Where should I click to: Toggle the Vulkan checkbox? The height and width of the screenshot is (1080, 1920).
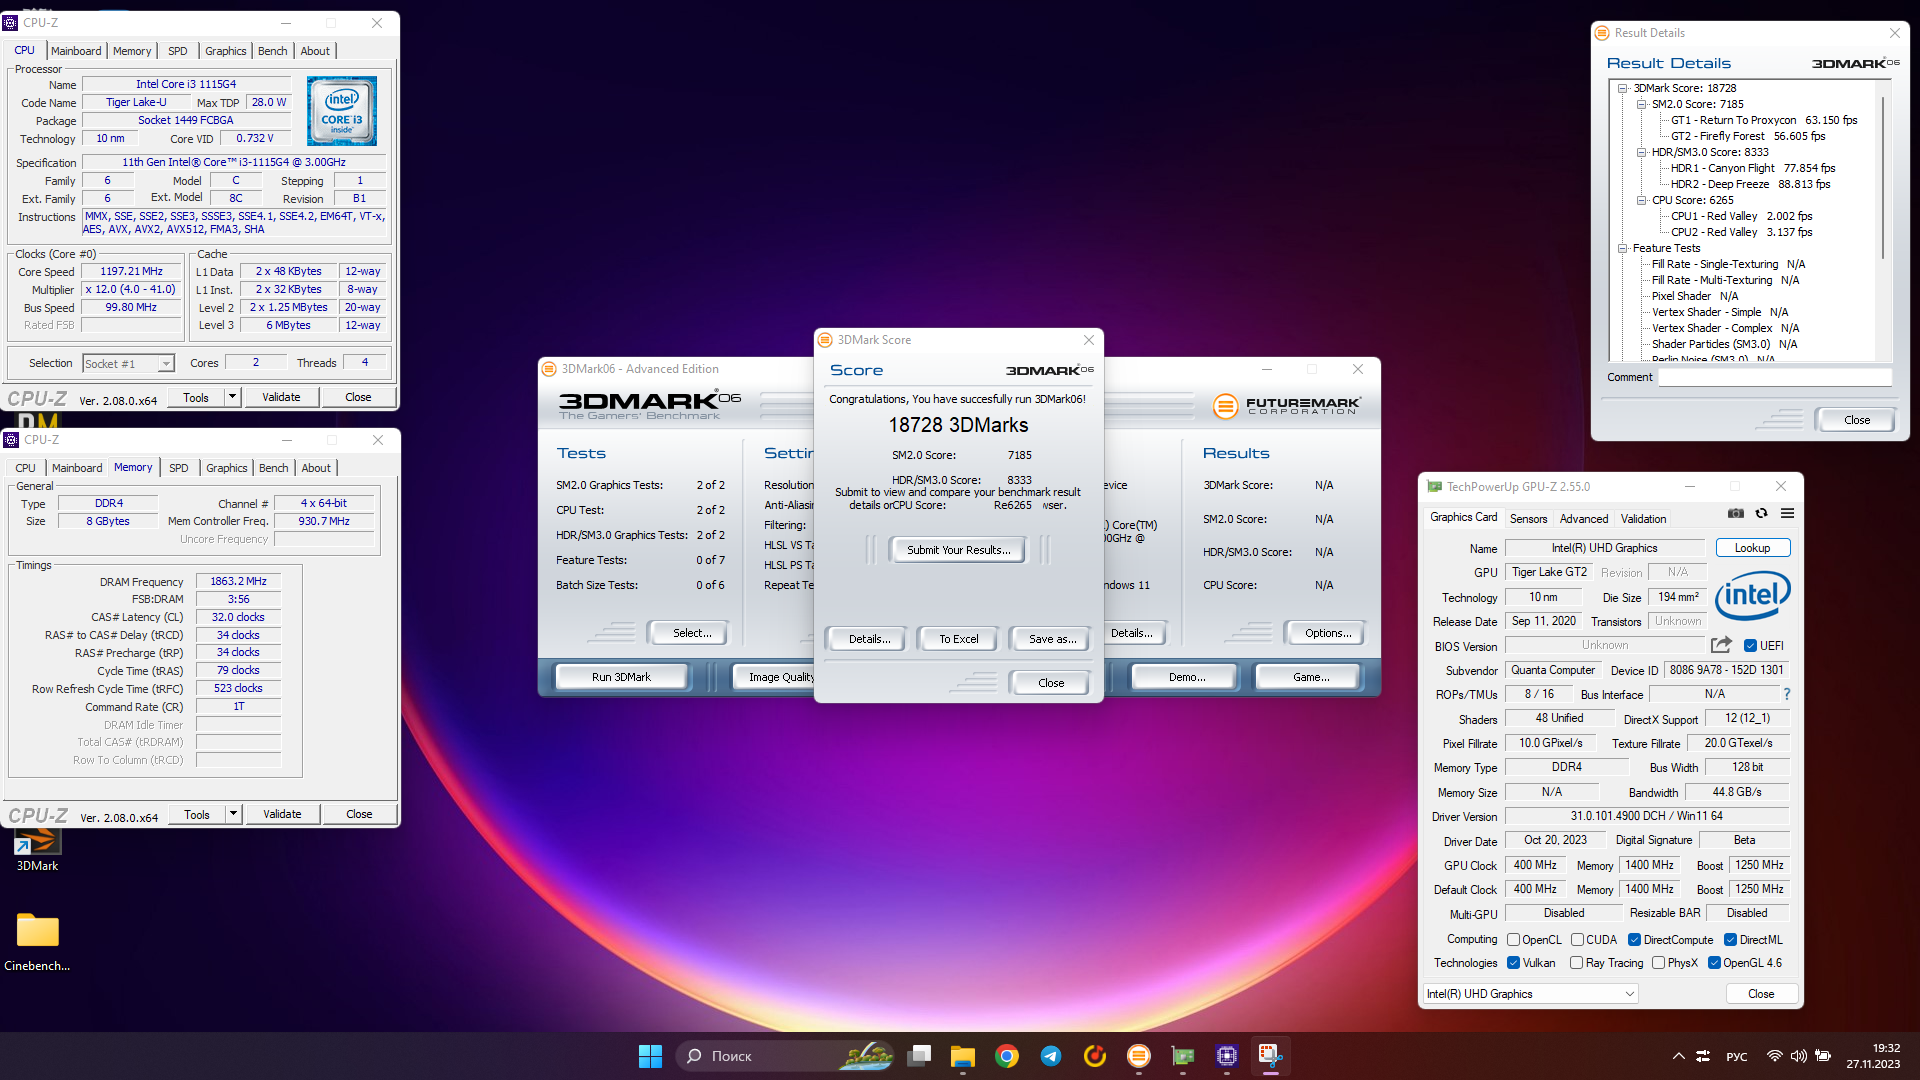pos(1514,963)
